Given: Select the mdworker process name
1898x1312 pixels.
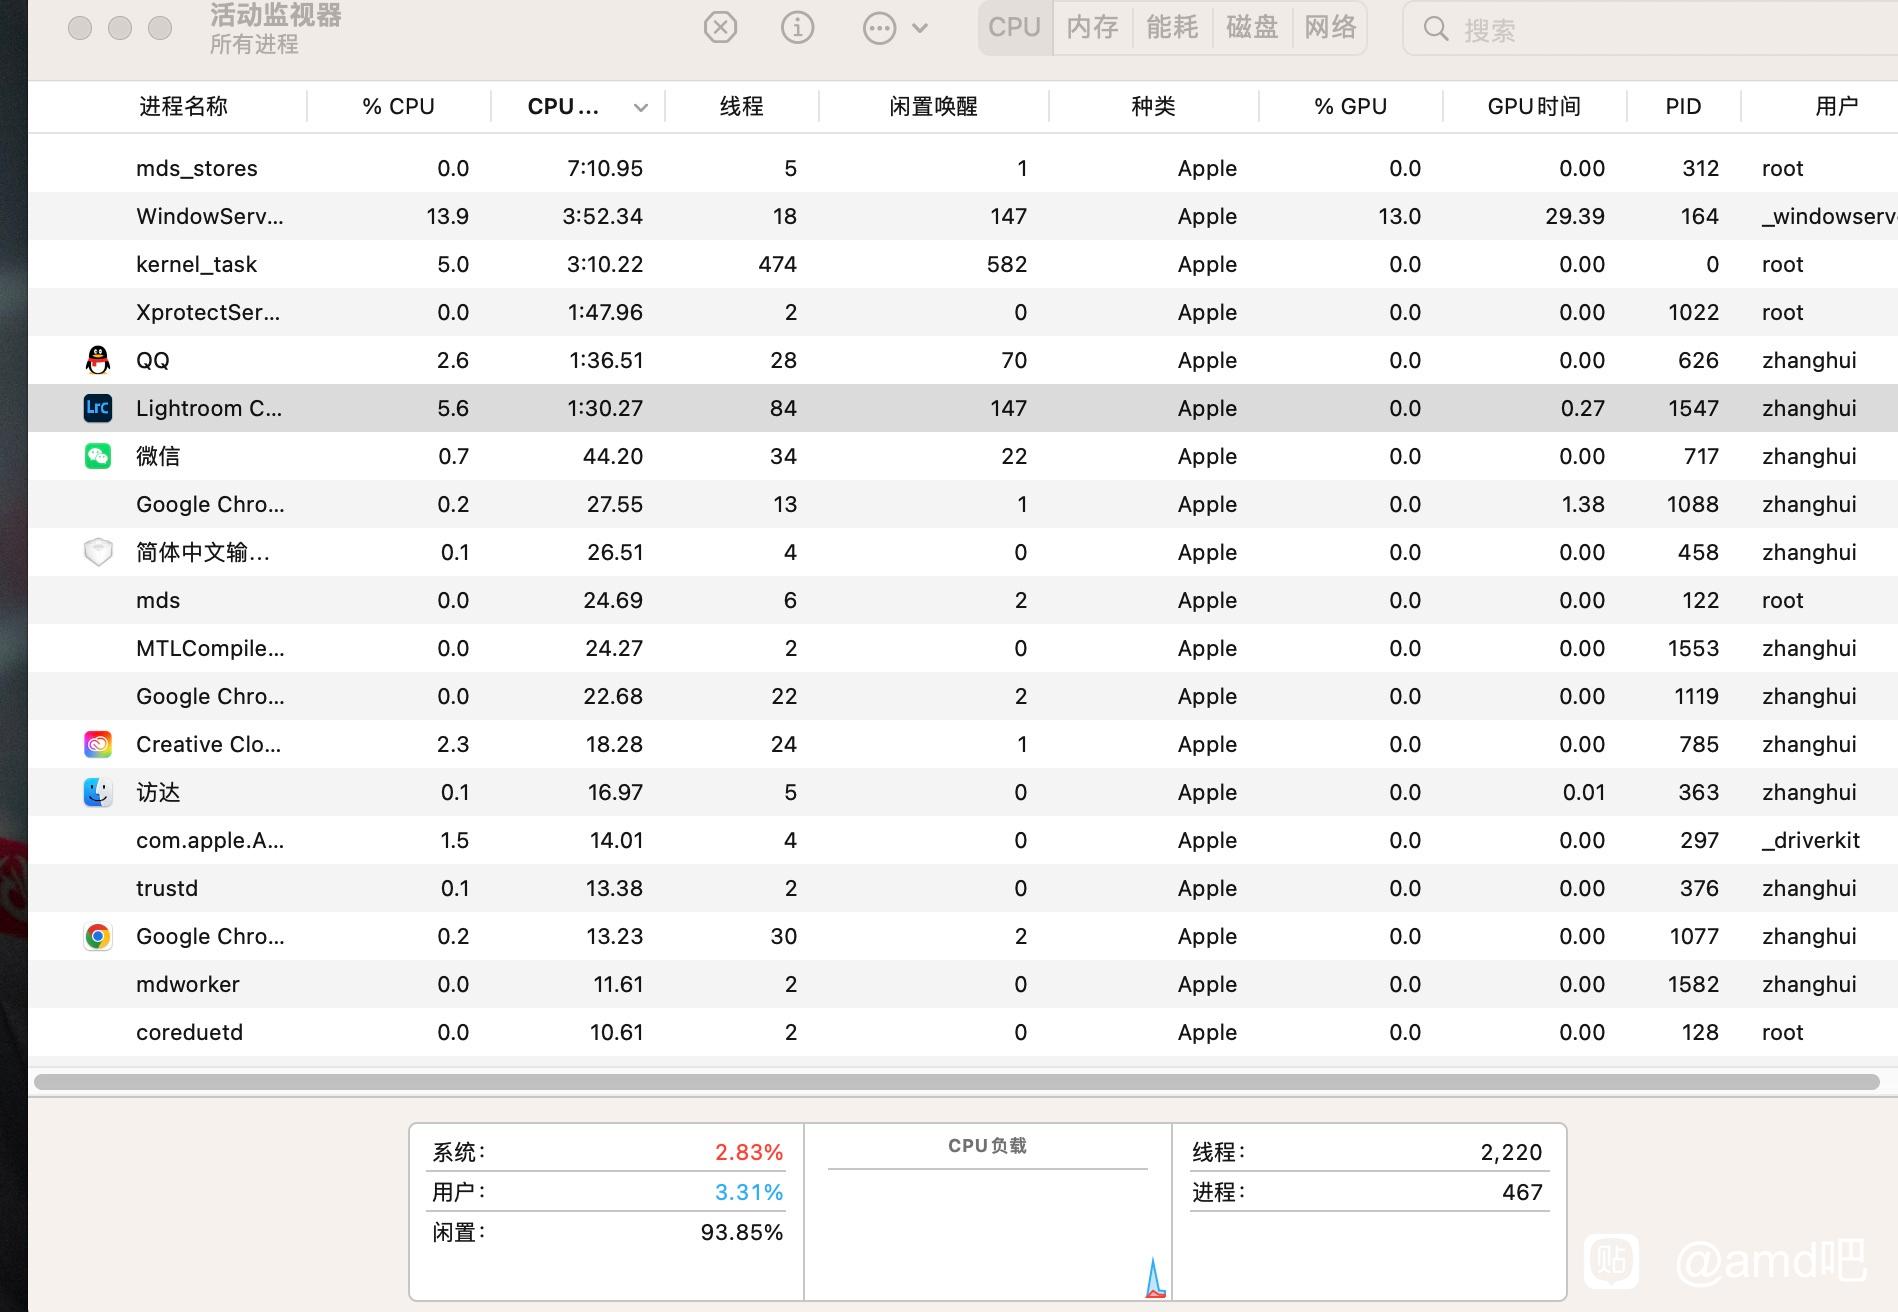Looking at the screenshot, I should [188, 984].
